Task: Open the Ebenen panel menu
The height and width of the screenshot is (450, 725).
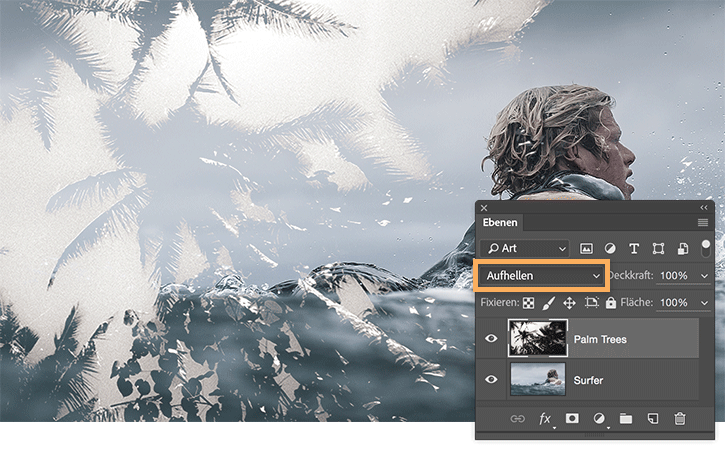Action: pyautogui.click(x=703, y=222)
